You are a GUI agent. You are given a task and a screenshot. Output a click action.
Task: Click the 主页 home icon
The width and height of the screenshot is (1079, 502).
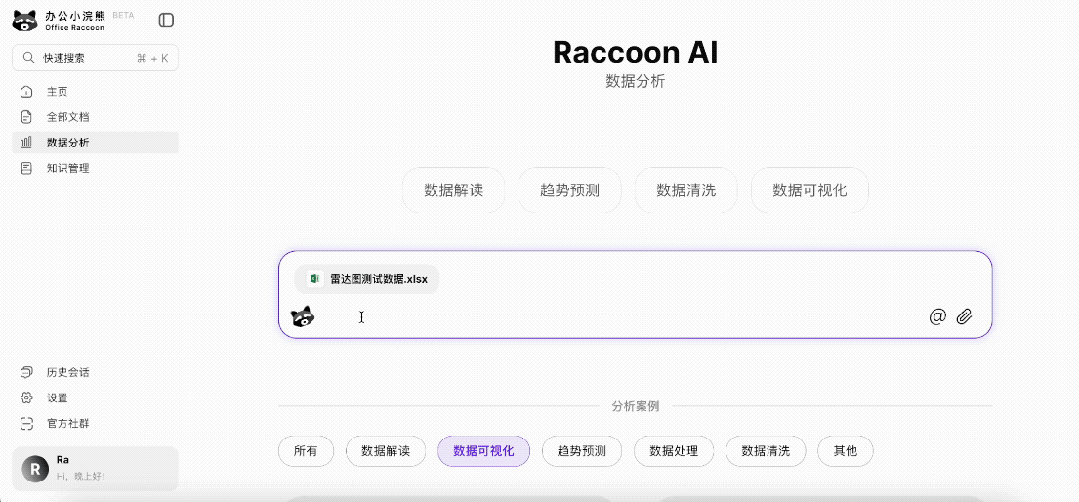(26, 91)
